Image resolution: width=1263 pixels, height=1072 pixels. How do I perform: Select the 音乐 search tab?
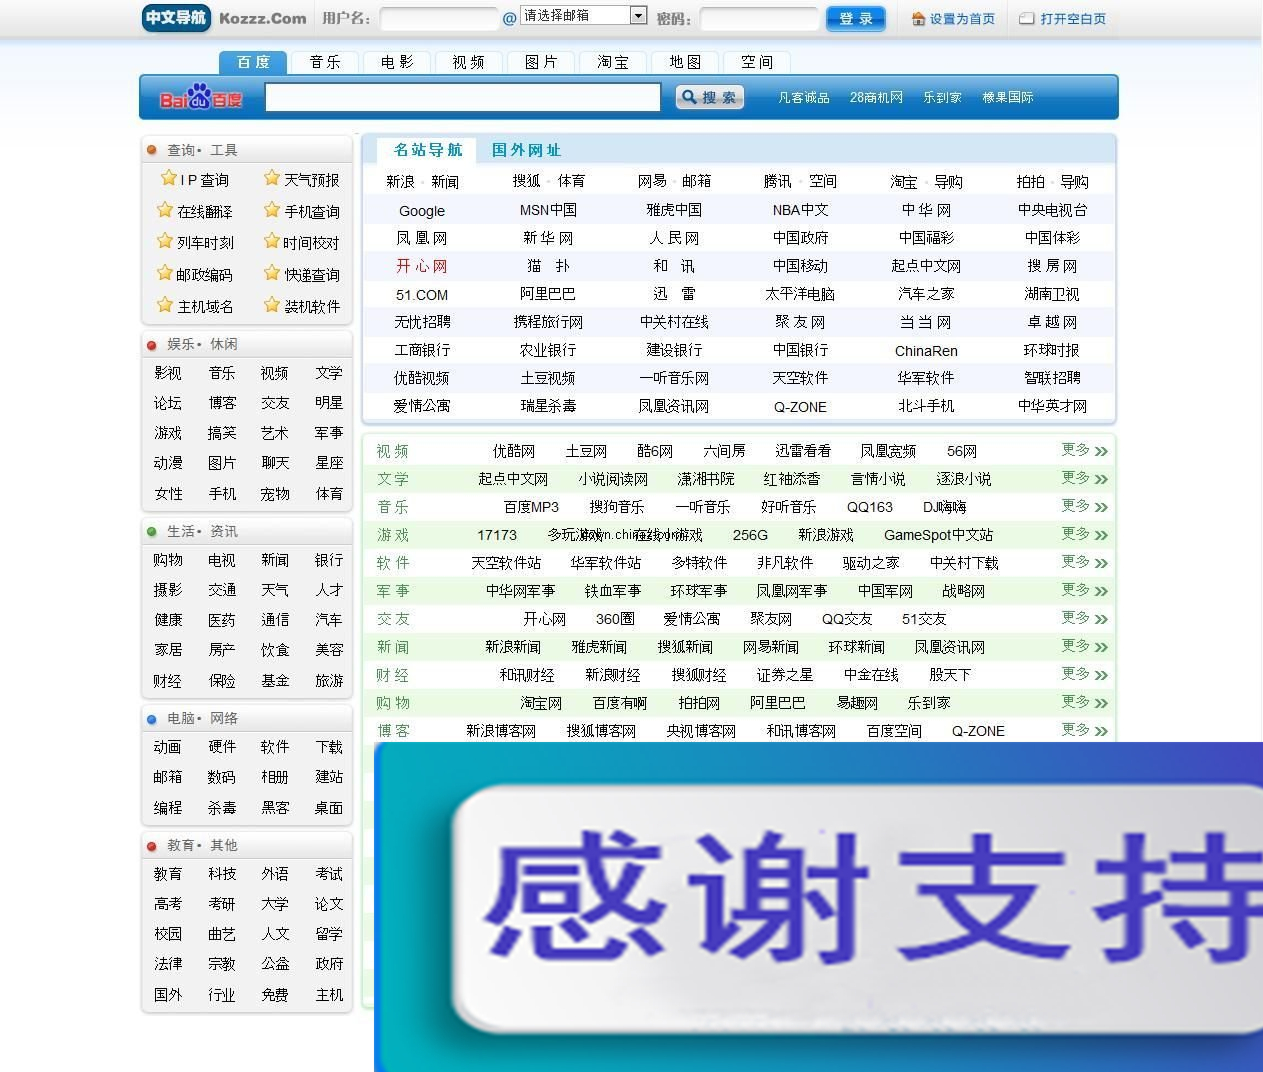[325, 62]
